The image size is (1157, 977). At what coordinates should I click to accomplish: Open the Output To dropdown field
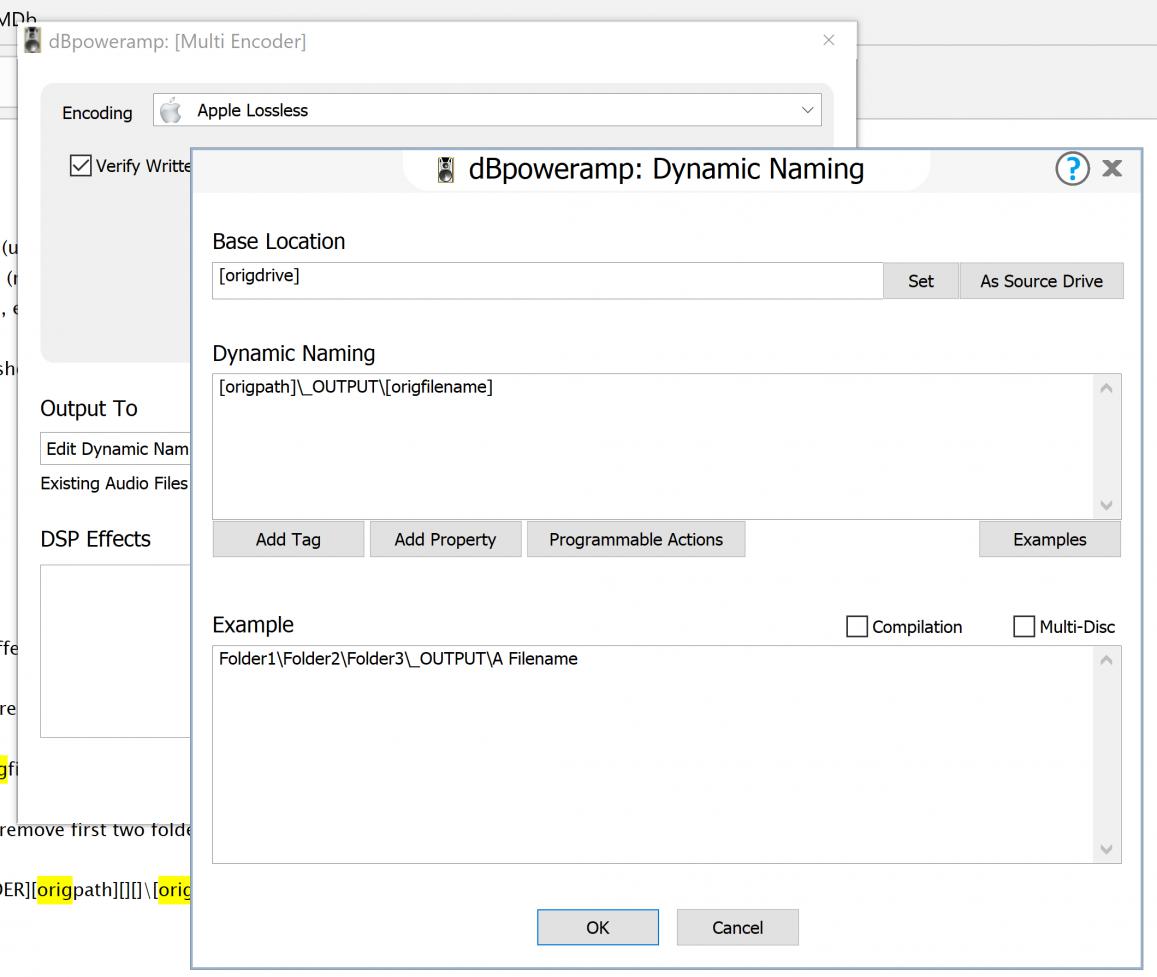[116, 449]
